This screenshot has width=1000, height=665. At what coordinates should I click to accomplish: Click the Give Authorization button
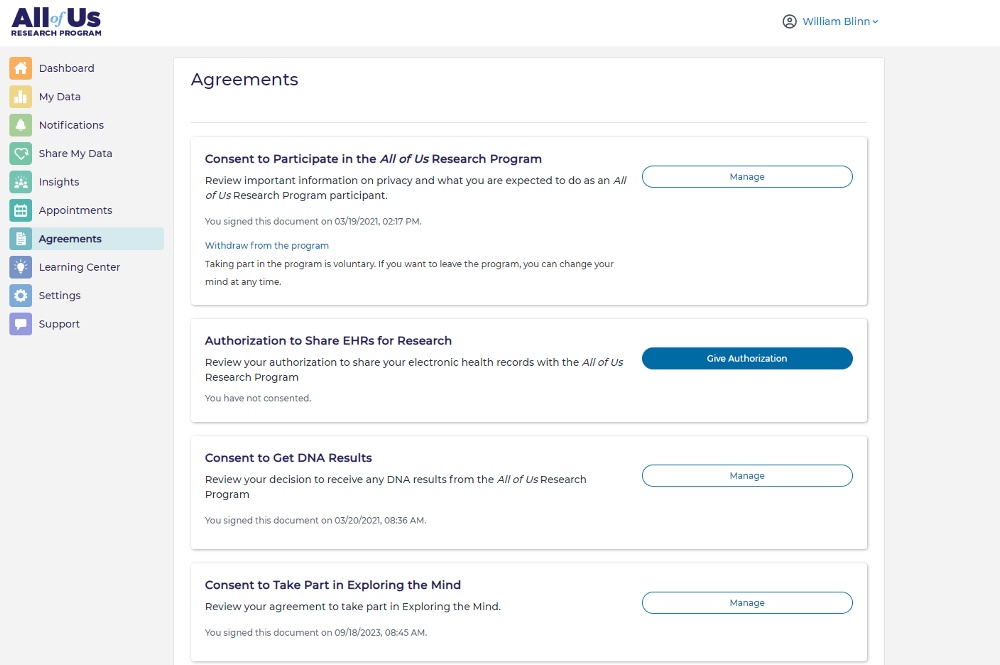coord(747,358)
